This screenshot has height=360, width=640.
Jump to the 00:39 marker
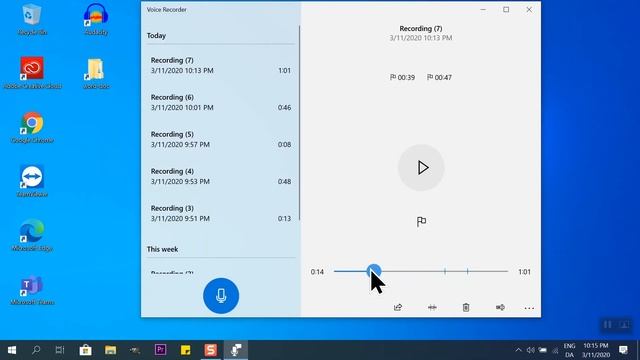pos(402,77)
